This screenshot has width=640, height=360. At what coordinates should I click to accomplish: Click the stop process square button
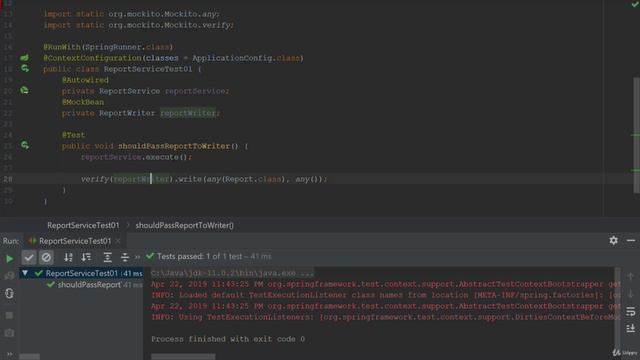pyautogui.click(x=9, y=315)
